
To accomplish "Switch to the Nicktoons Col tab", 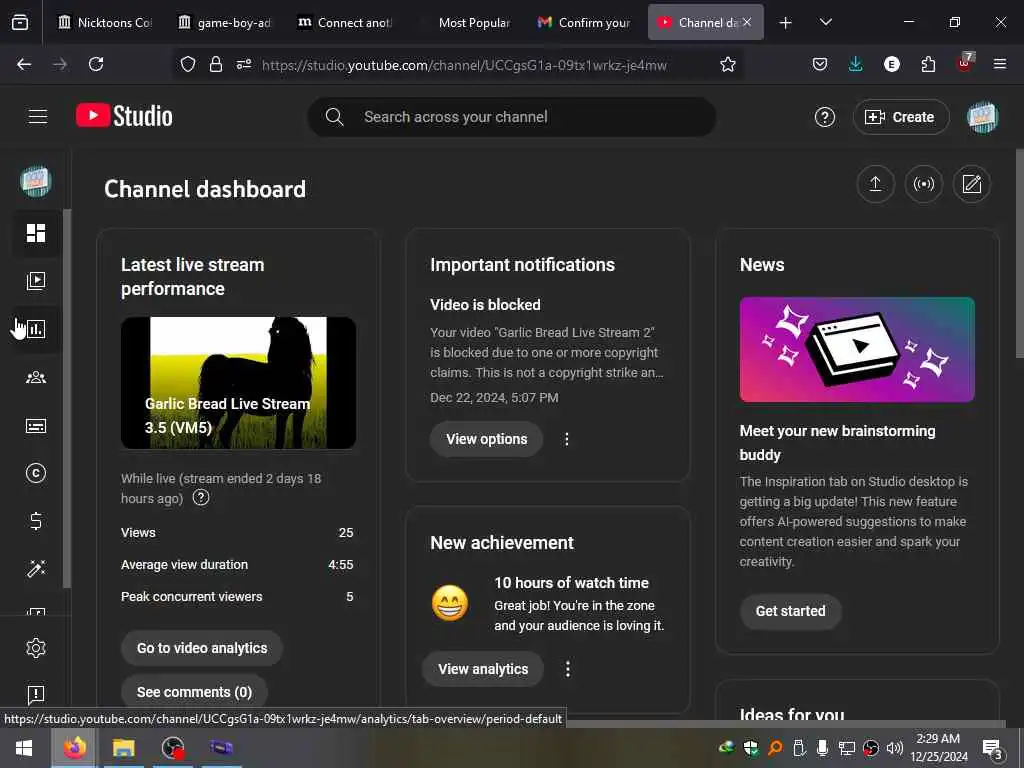I will tap(104, 22).
